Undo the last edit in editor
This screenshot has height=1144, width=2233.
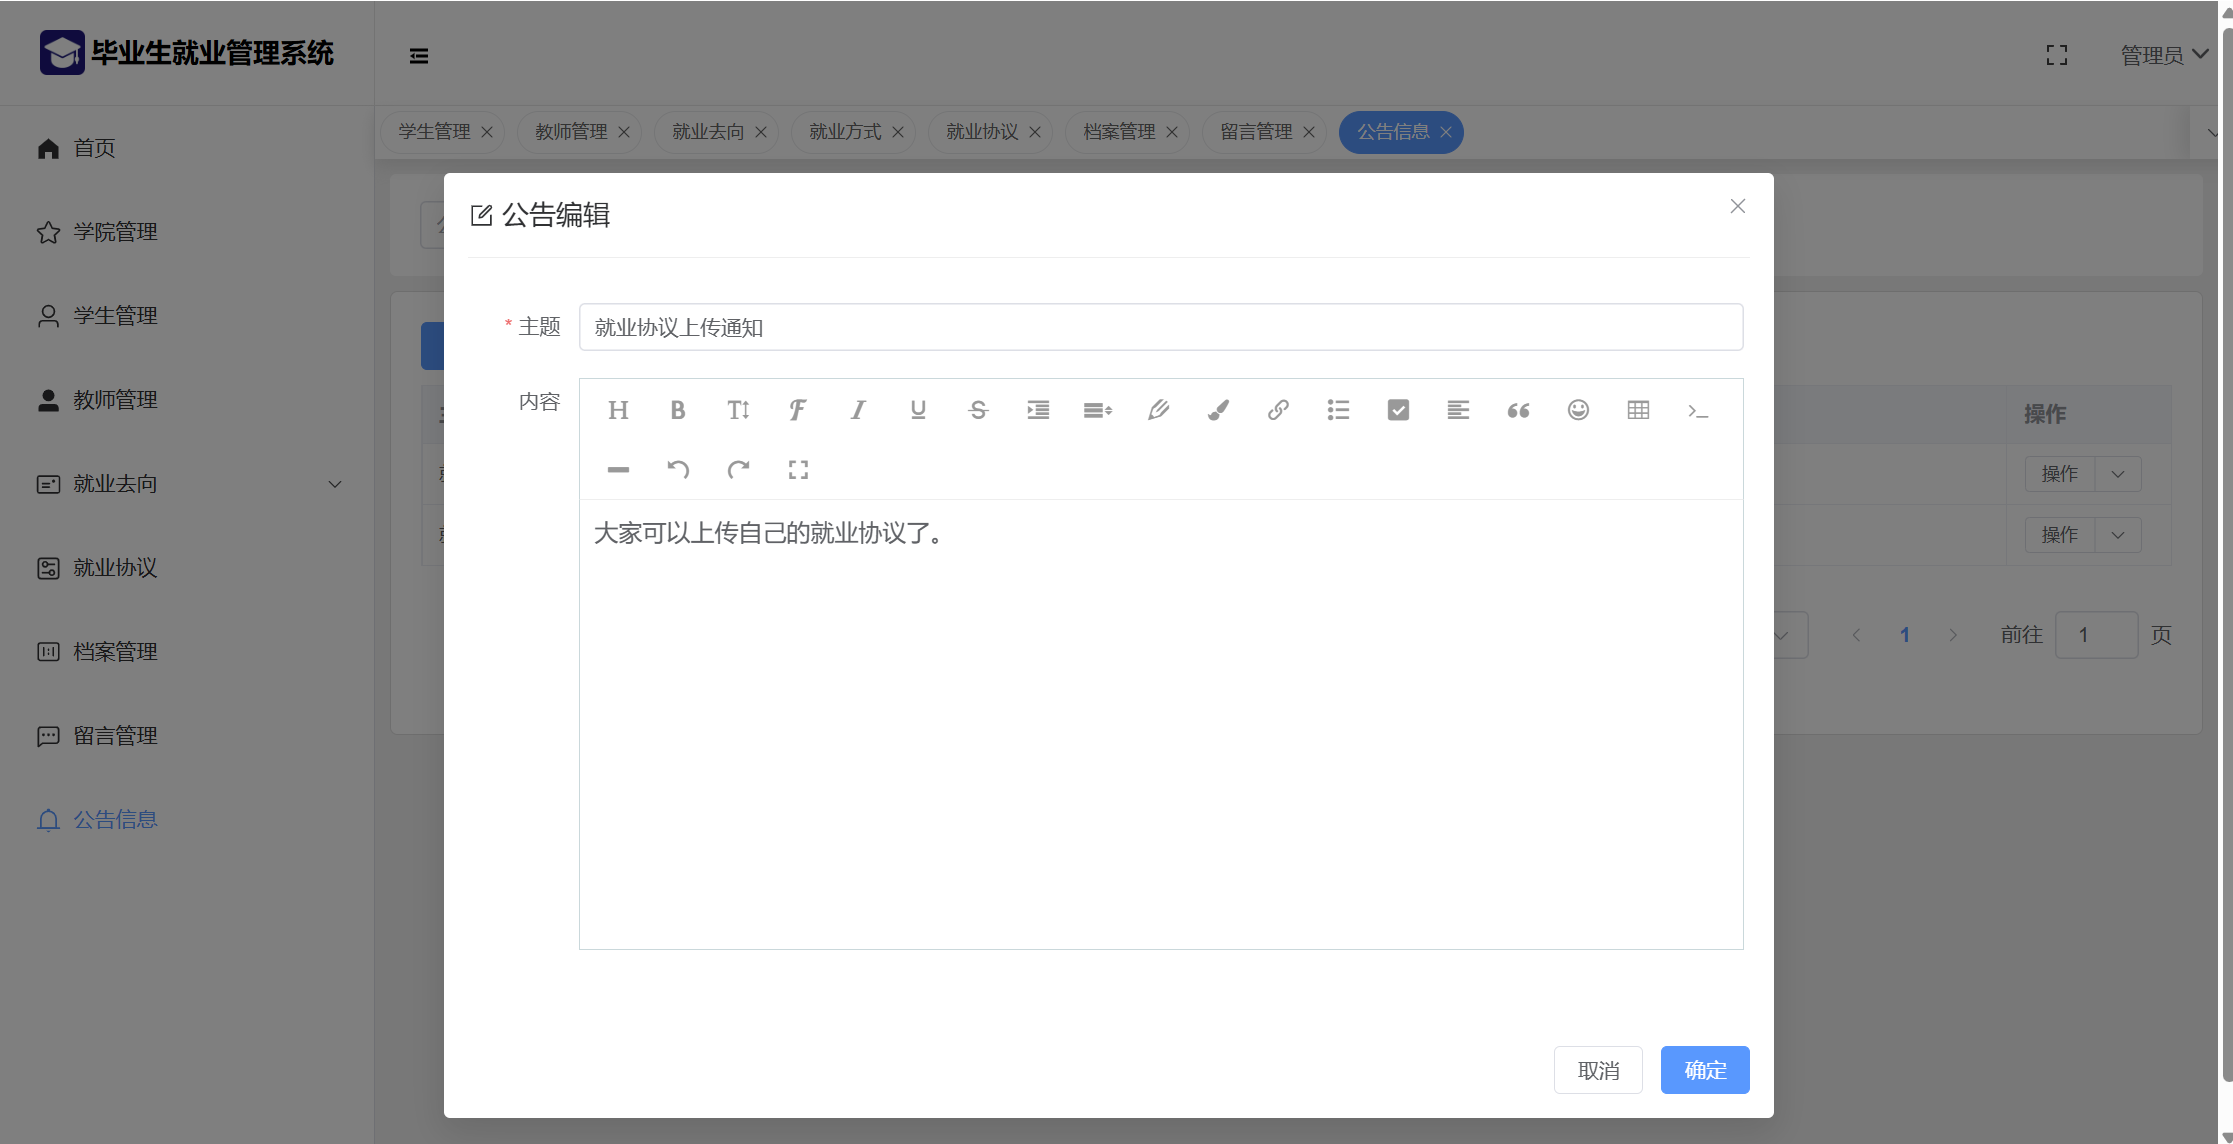tap(678, 470)
